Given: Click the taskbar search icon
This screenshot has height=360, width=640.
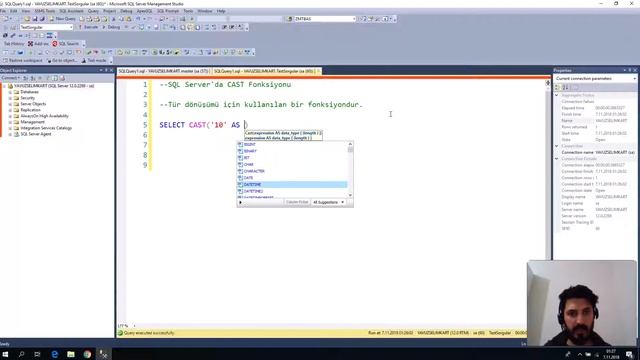Looking at the screenshot, I should click(21, 354).
